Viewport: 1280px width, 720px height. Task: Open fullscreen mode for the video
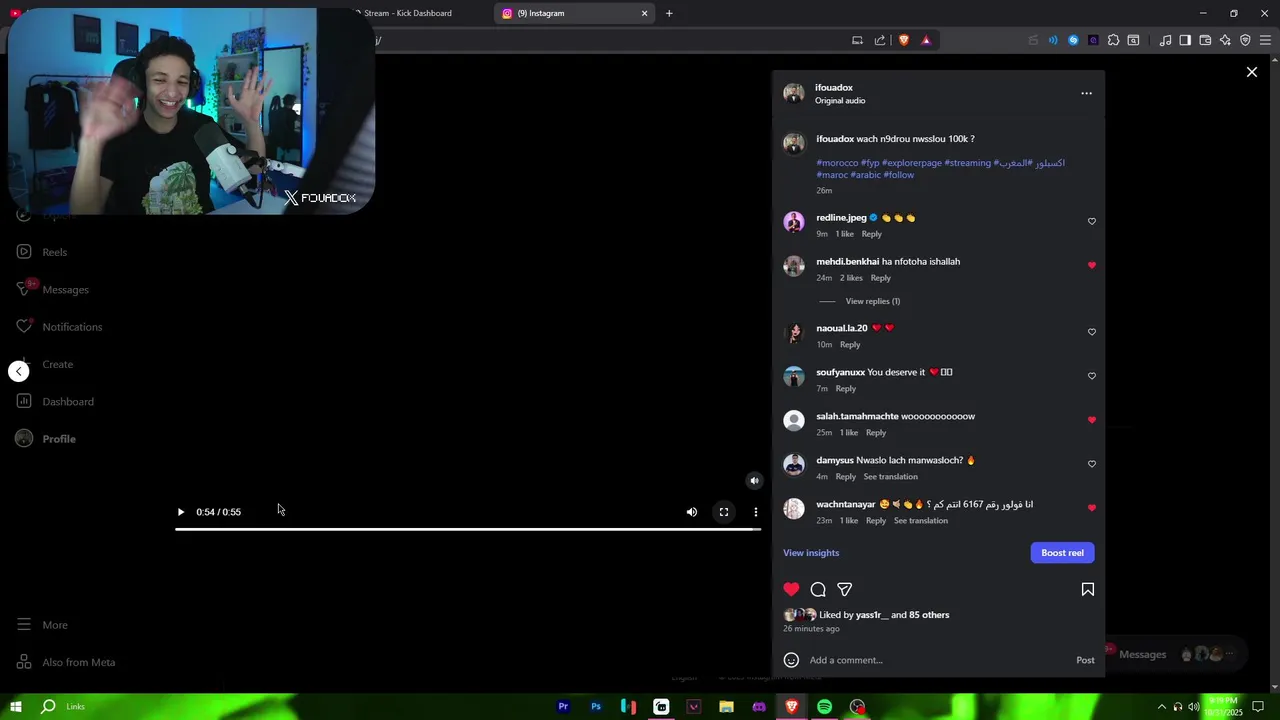click(x=724, y=512)
